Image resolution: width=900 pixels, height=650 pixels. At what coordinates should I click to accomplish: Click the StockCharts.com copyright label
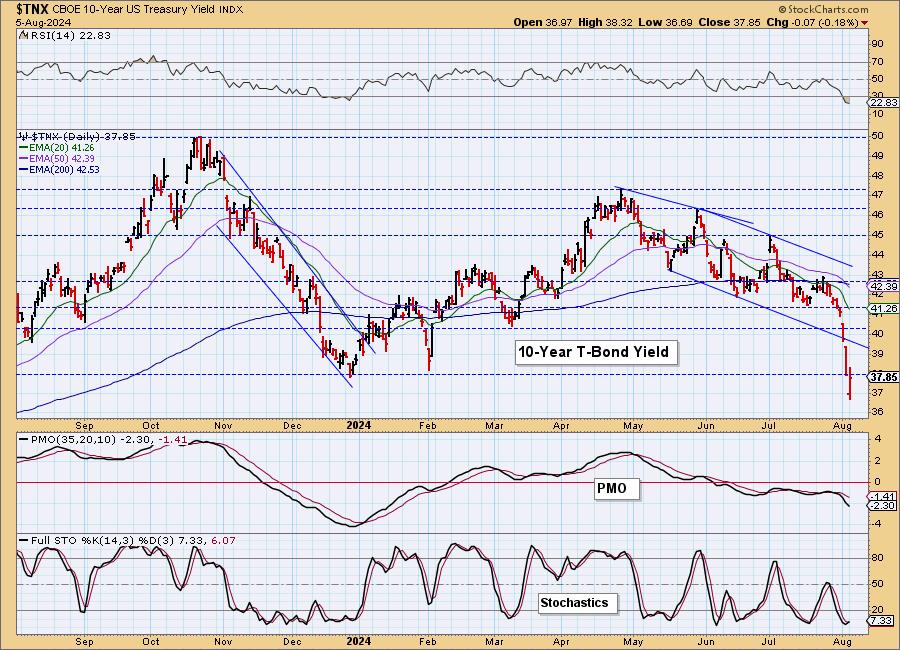[823, 10]
